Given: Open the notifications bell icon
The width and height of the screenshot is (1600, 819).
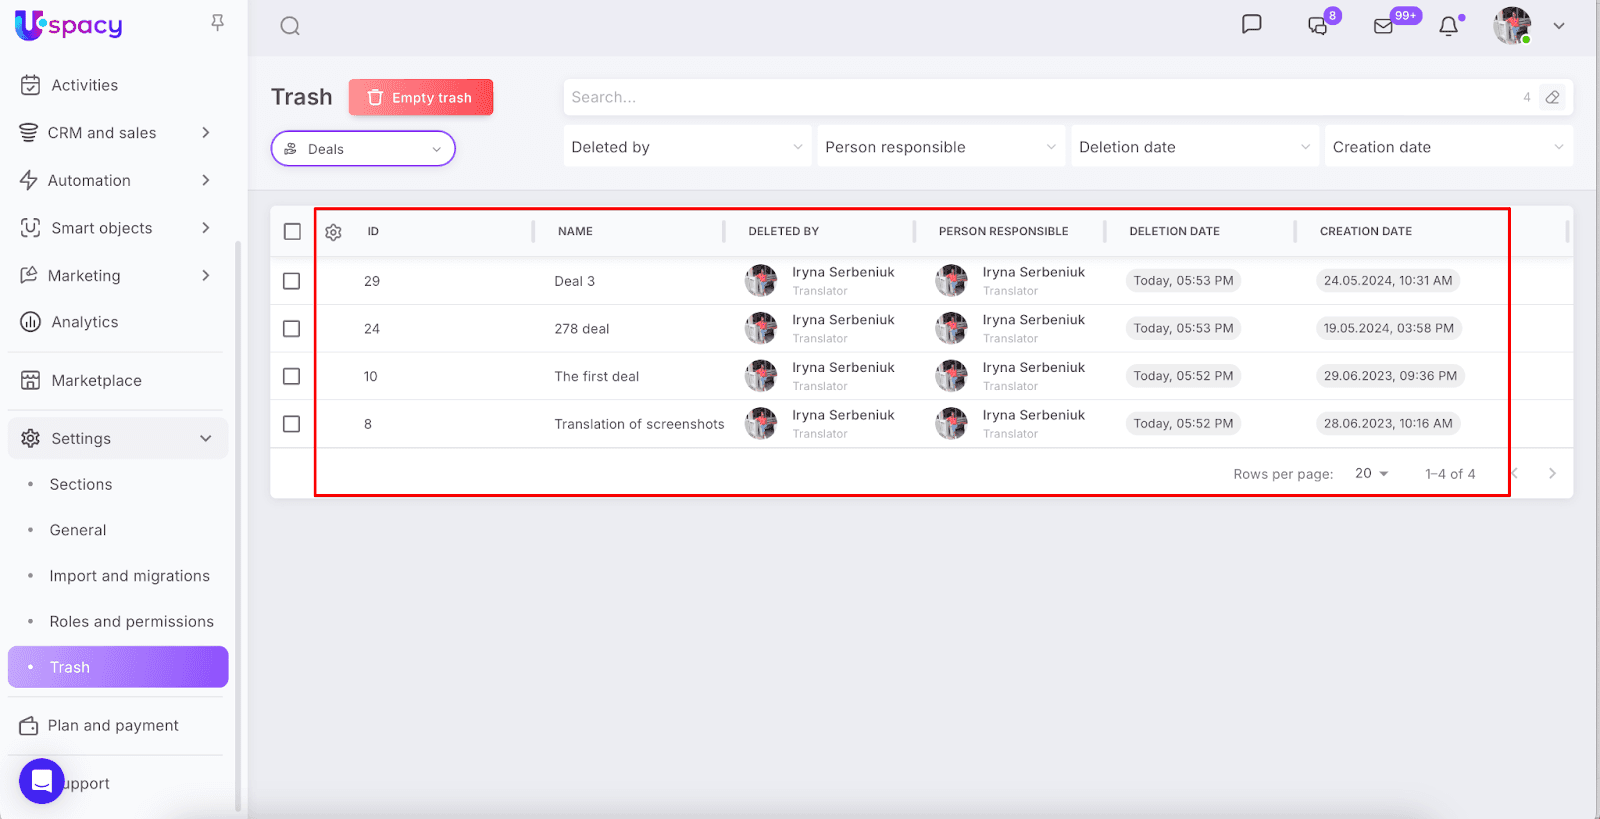Looking at the screenshot, I should (1448, 26).
